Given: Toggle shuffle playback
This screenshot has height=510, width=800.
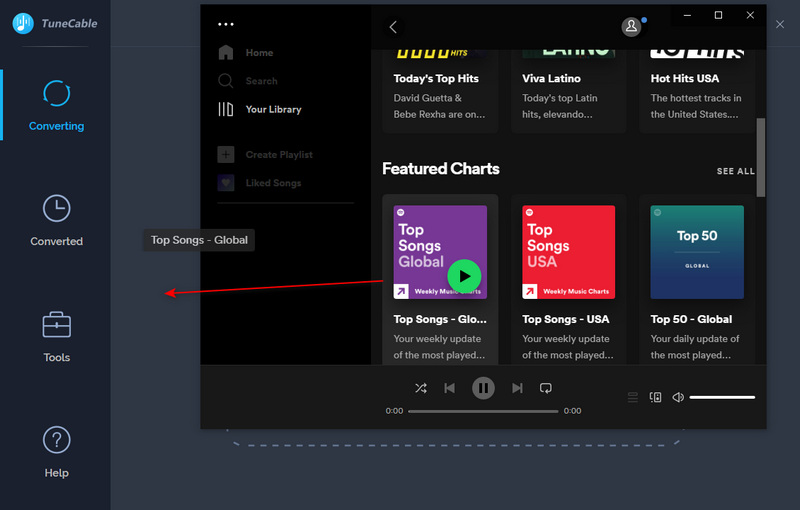Looking at the screenshot, I should click(421, 388).
